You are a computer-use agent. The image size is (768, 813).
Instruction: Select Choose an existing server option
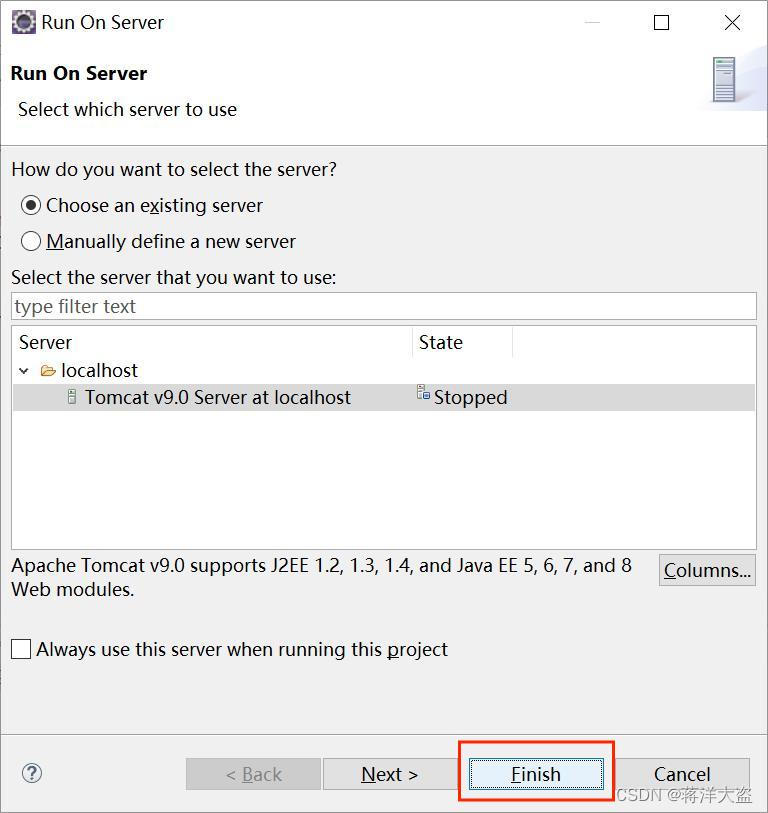pos(32,205)
